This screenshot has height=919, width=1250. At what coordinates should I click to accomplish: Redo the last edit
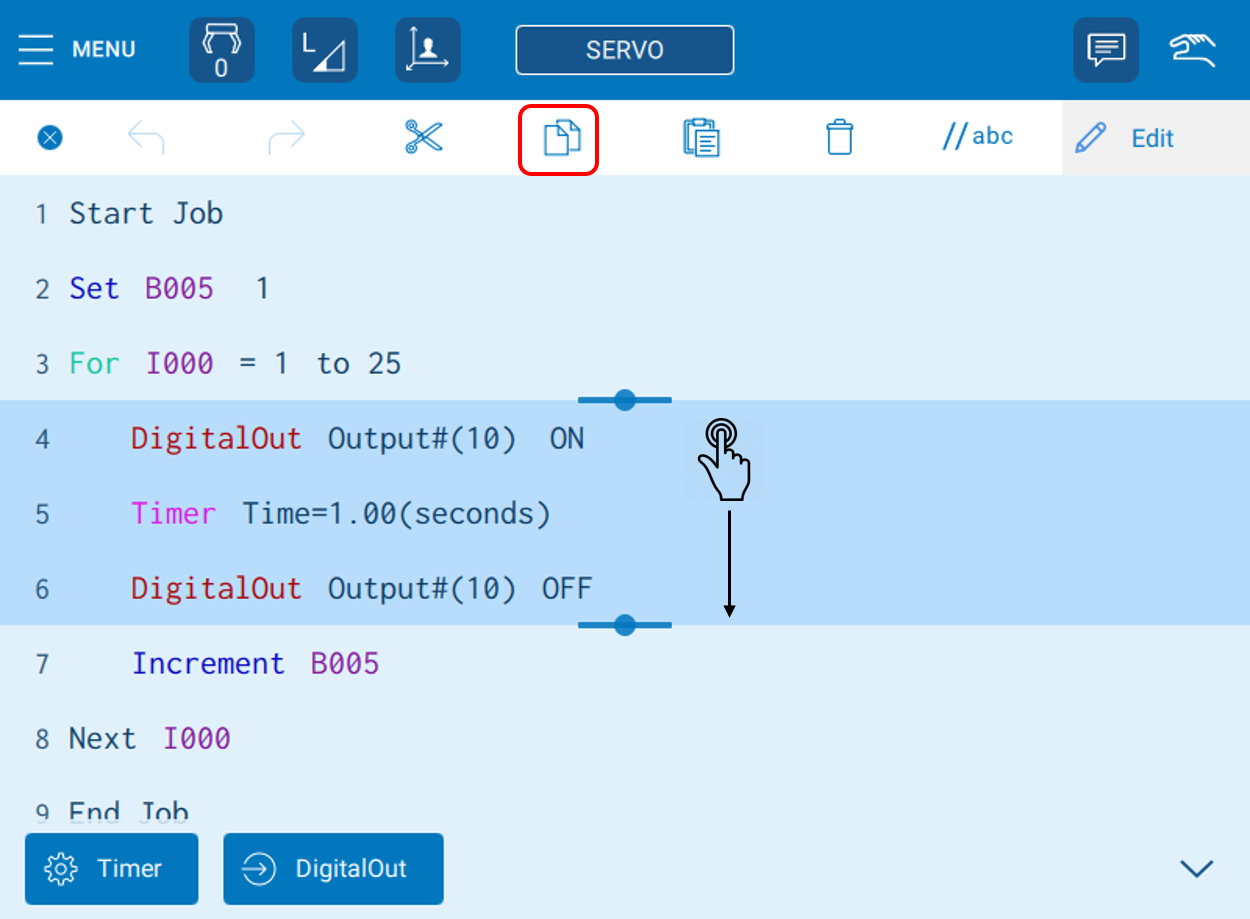point(286,138)
